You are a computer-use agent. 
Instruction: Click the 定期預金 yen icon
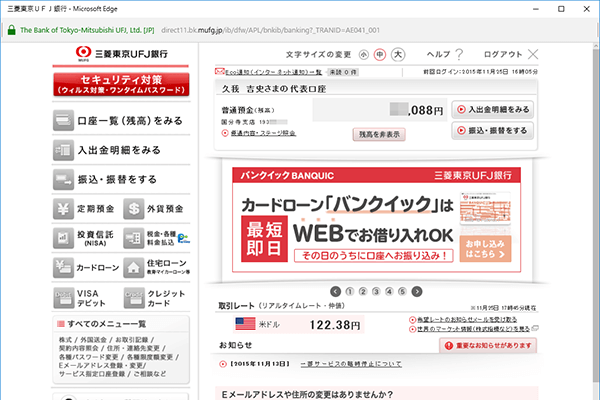(x=63, y=209)
